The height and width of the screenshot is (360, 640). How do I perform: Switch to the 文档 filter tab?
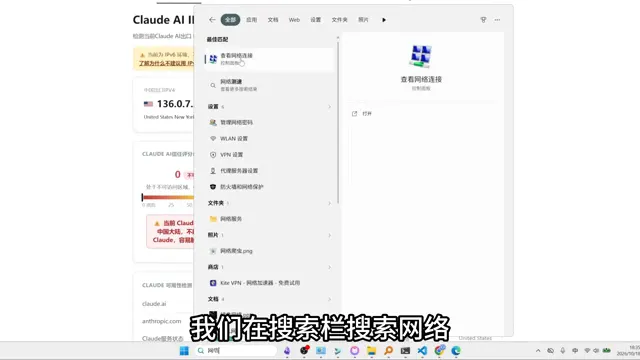273,20
